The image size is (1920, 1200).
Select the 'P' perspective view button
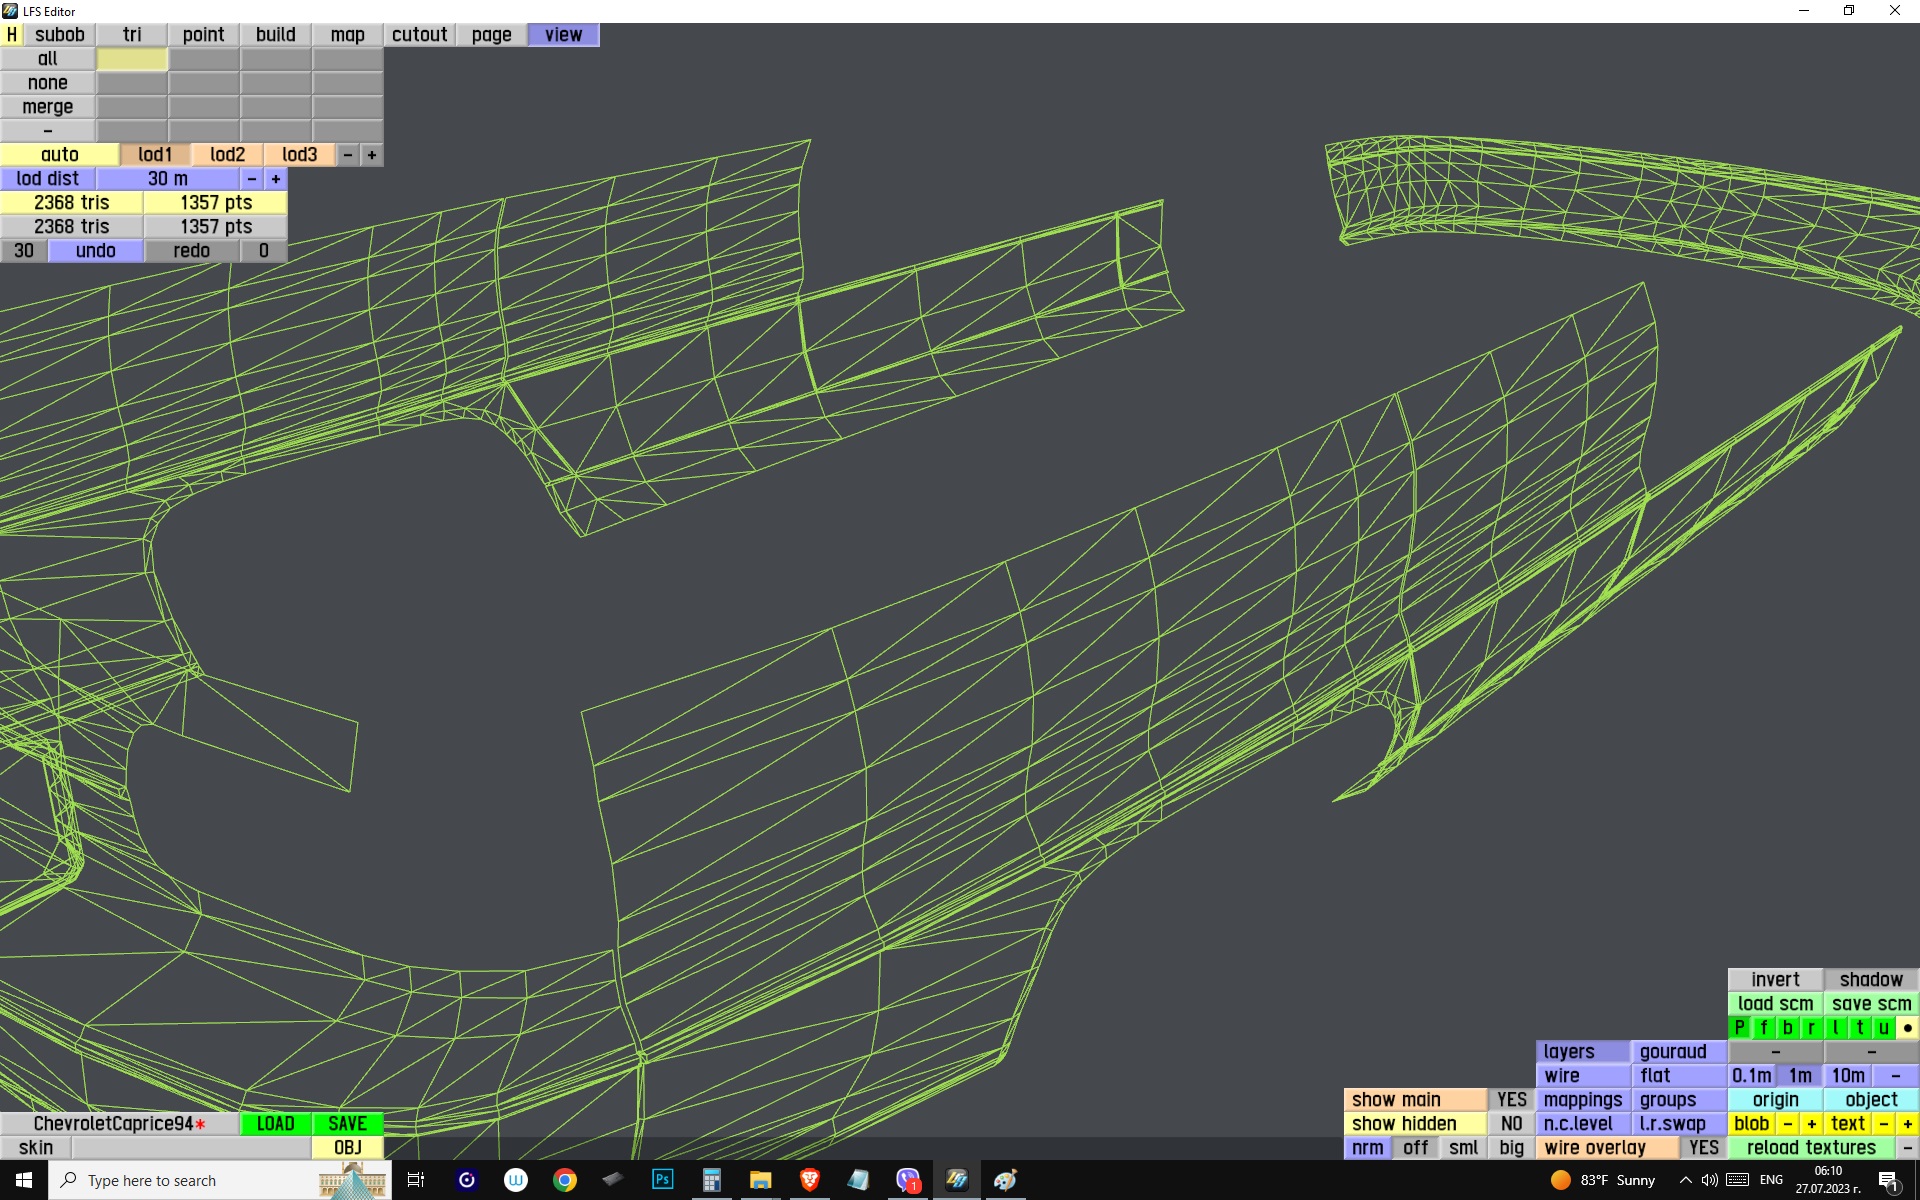(1739, 1028)
